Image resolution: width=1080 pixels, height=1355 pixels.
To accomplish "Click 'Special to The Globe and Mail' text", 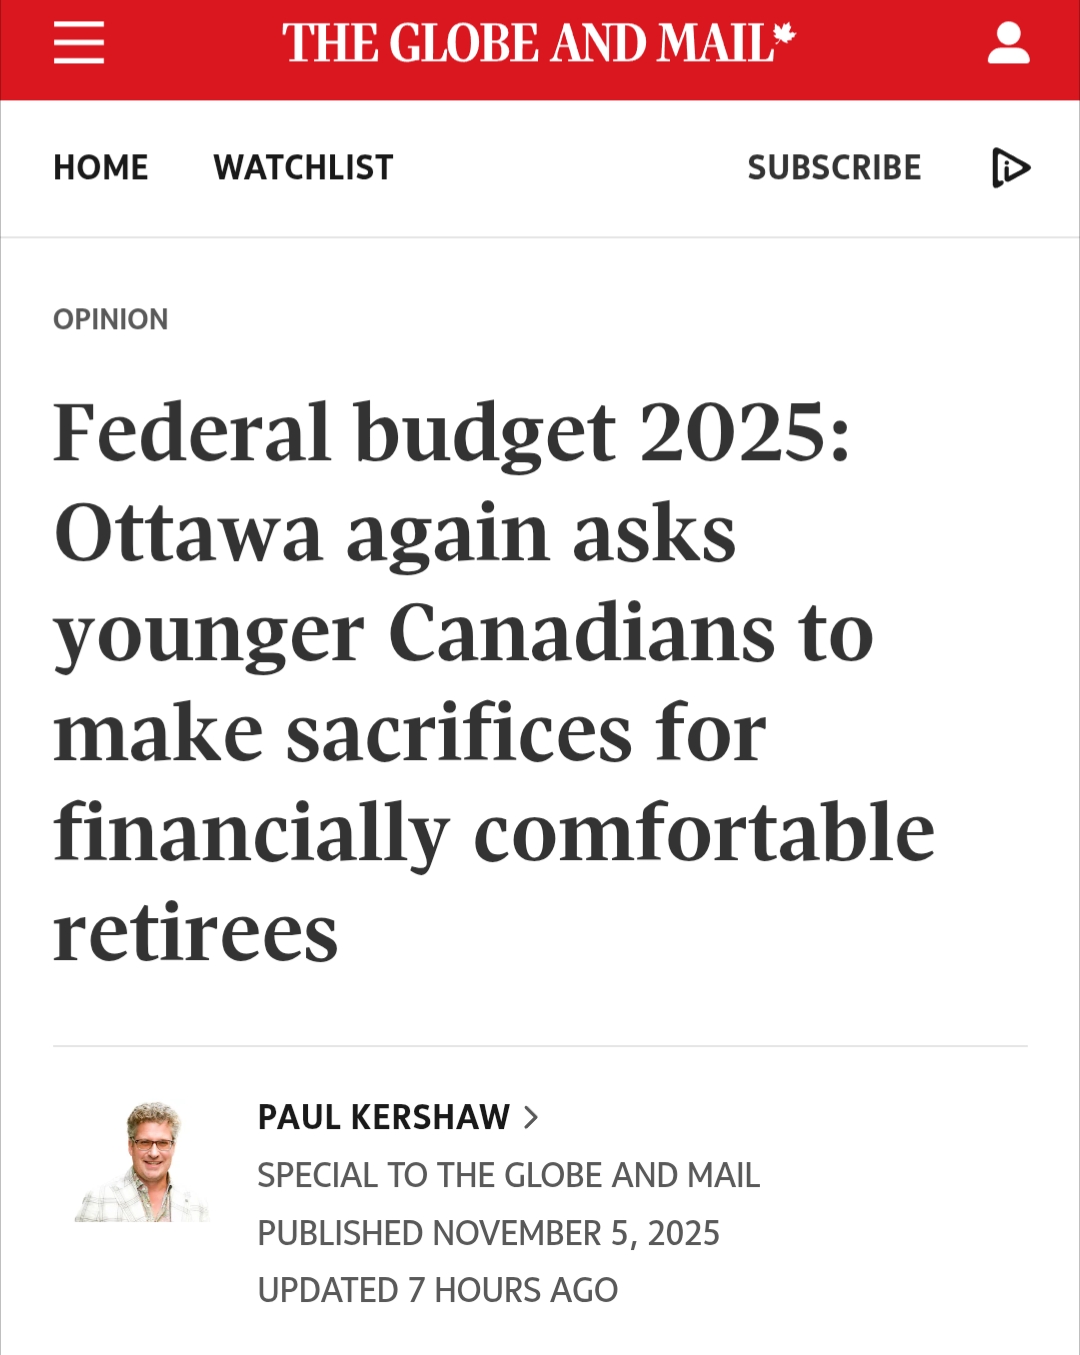I will click(508, 1175).
